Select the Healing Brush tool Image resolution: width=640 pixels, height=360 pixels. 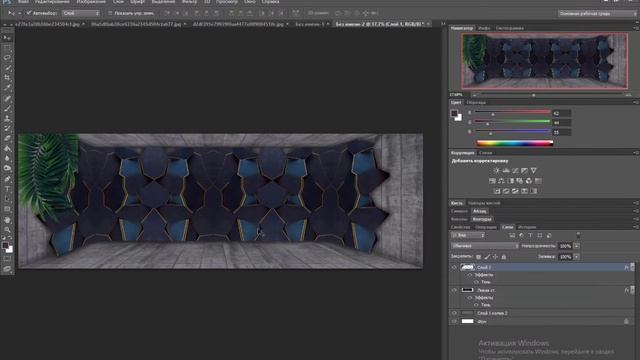click(7, 98)
